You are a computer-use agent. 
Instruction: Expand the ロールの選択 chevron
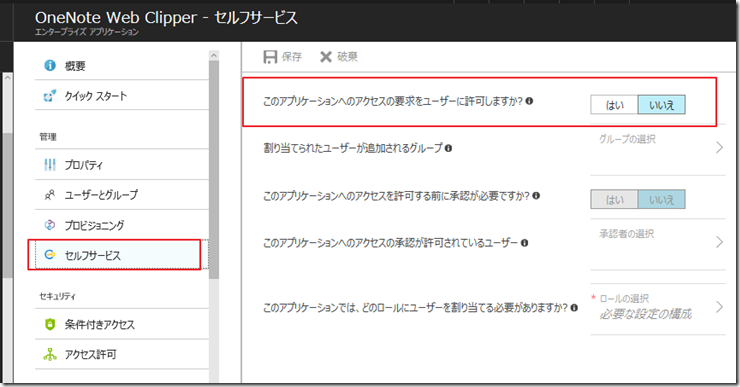point(719,307)
